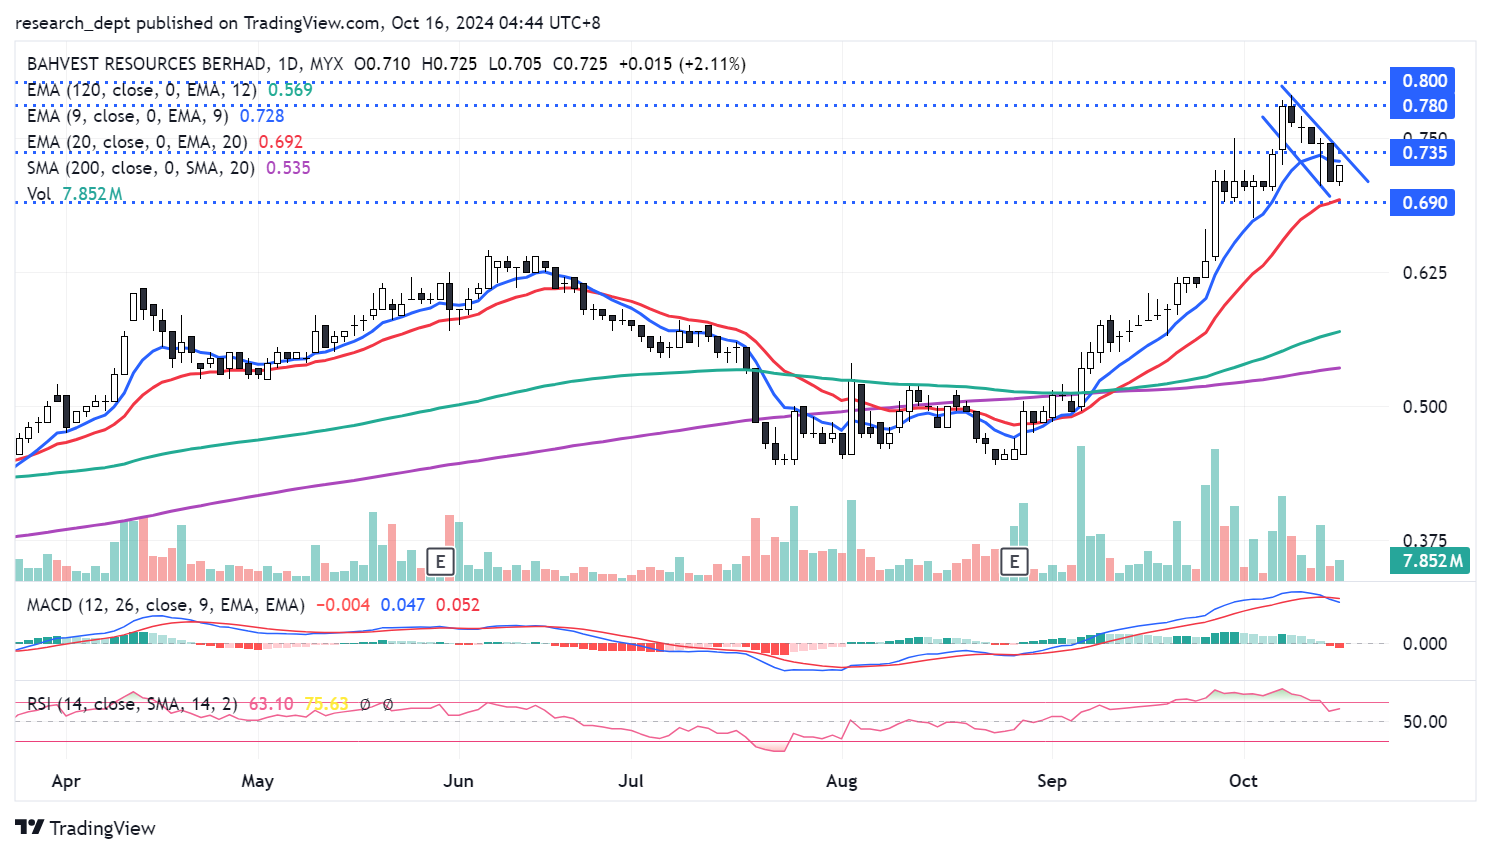Click the earnings E marker before September
The image size is (1491, 854).
point(1014,561)
